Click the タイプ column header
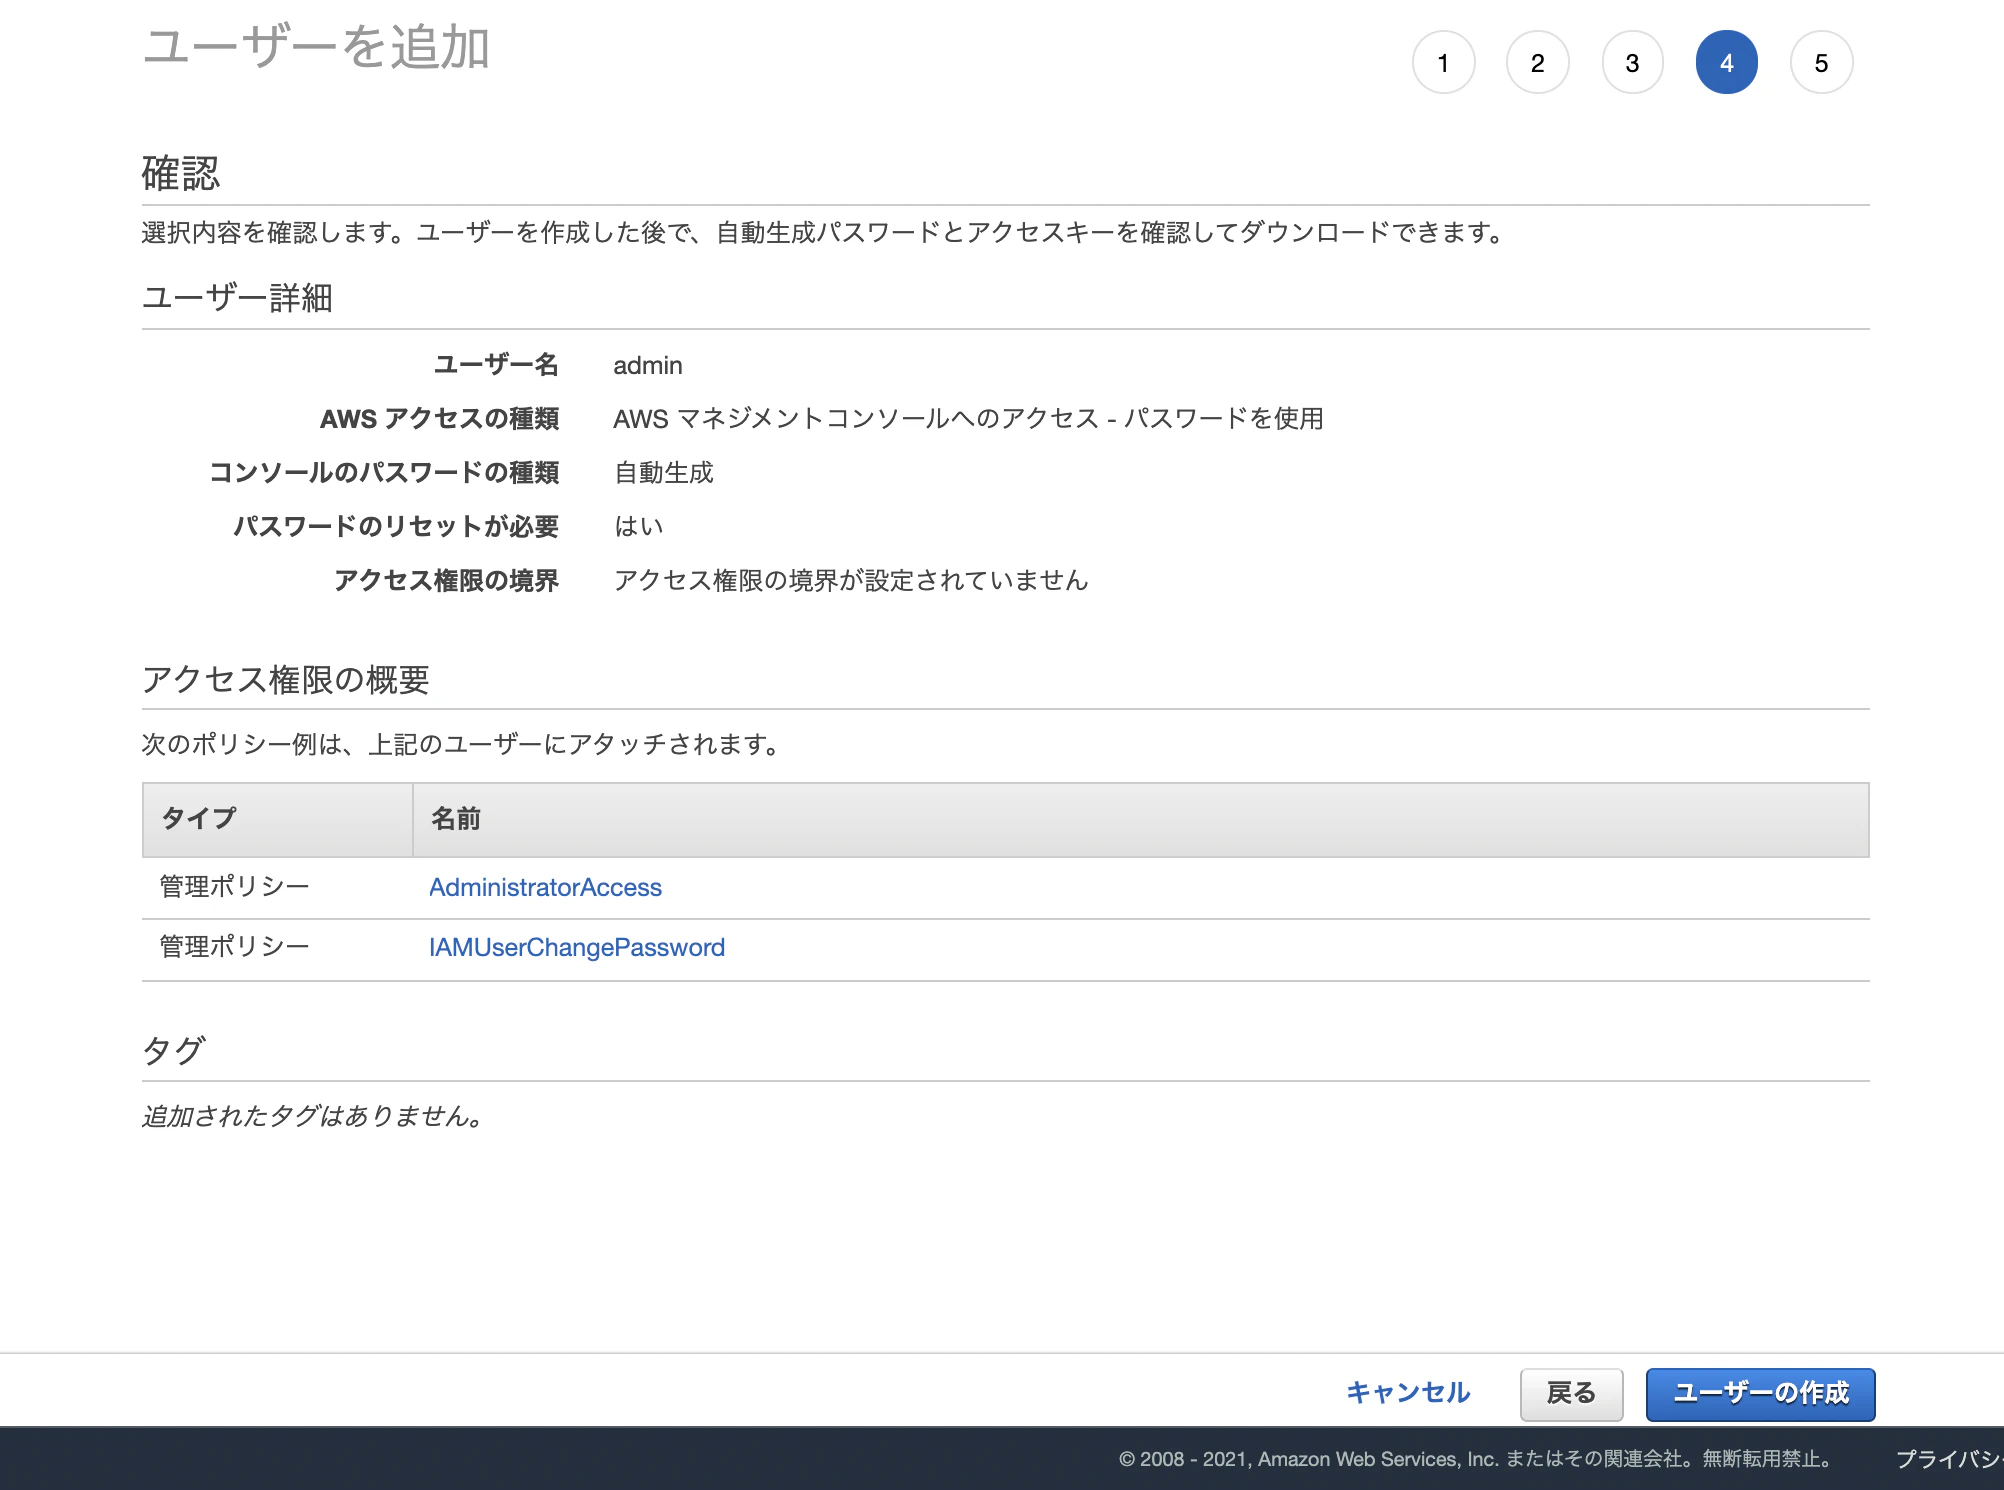 click(x=197, y=819)
